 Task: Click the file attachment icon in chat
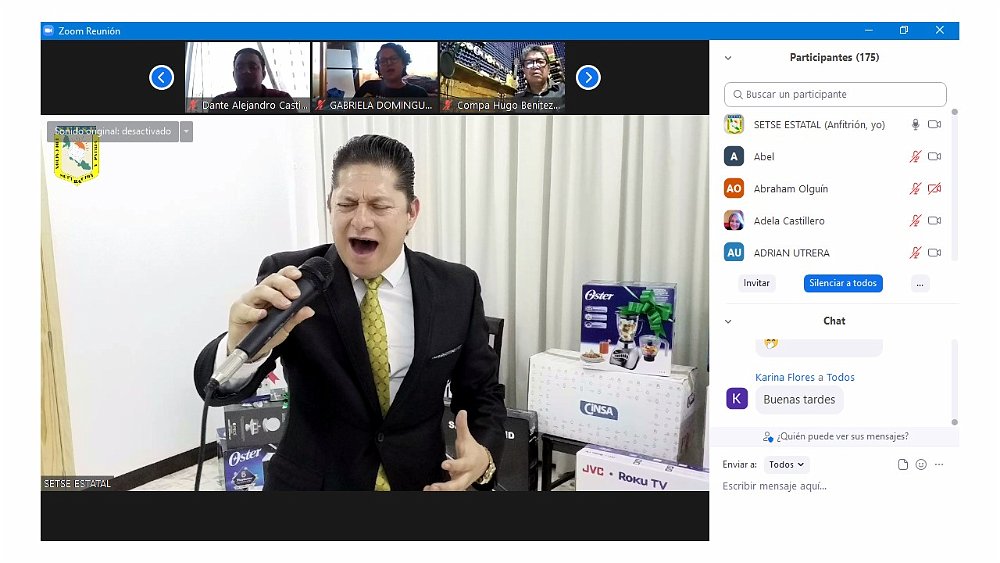(903, 465)
